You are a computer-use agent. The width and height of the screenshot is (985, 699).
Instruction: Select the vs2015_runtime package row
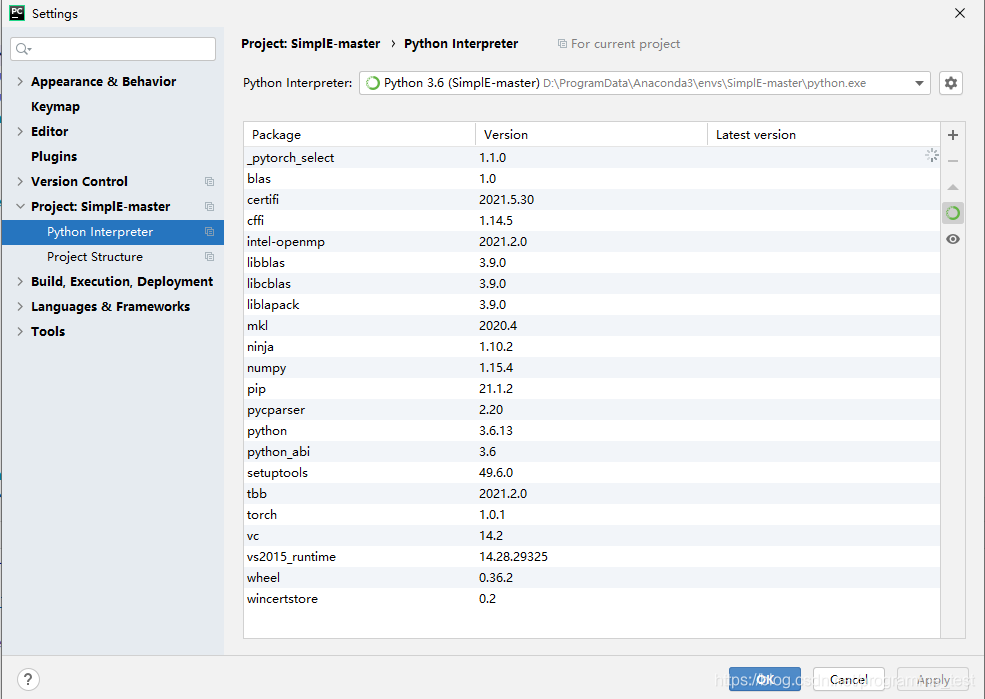[x=592, y=556]
